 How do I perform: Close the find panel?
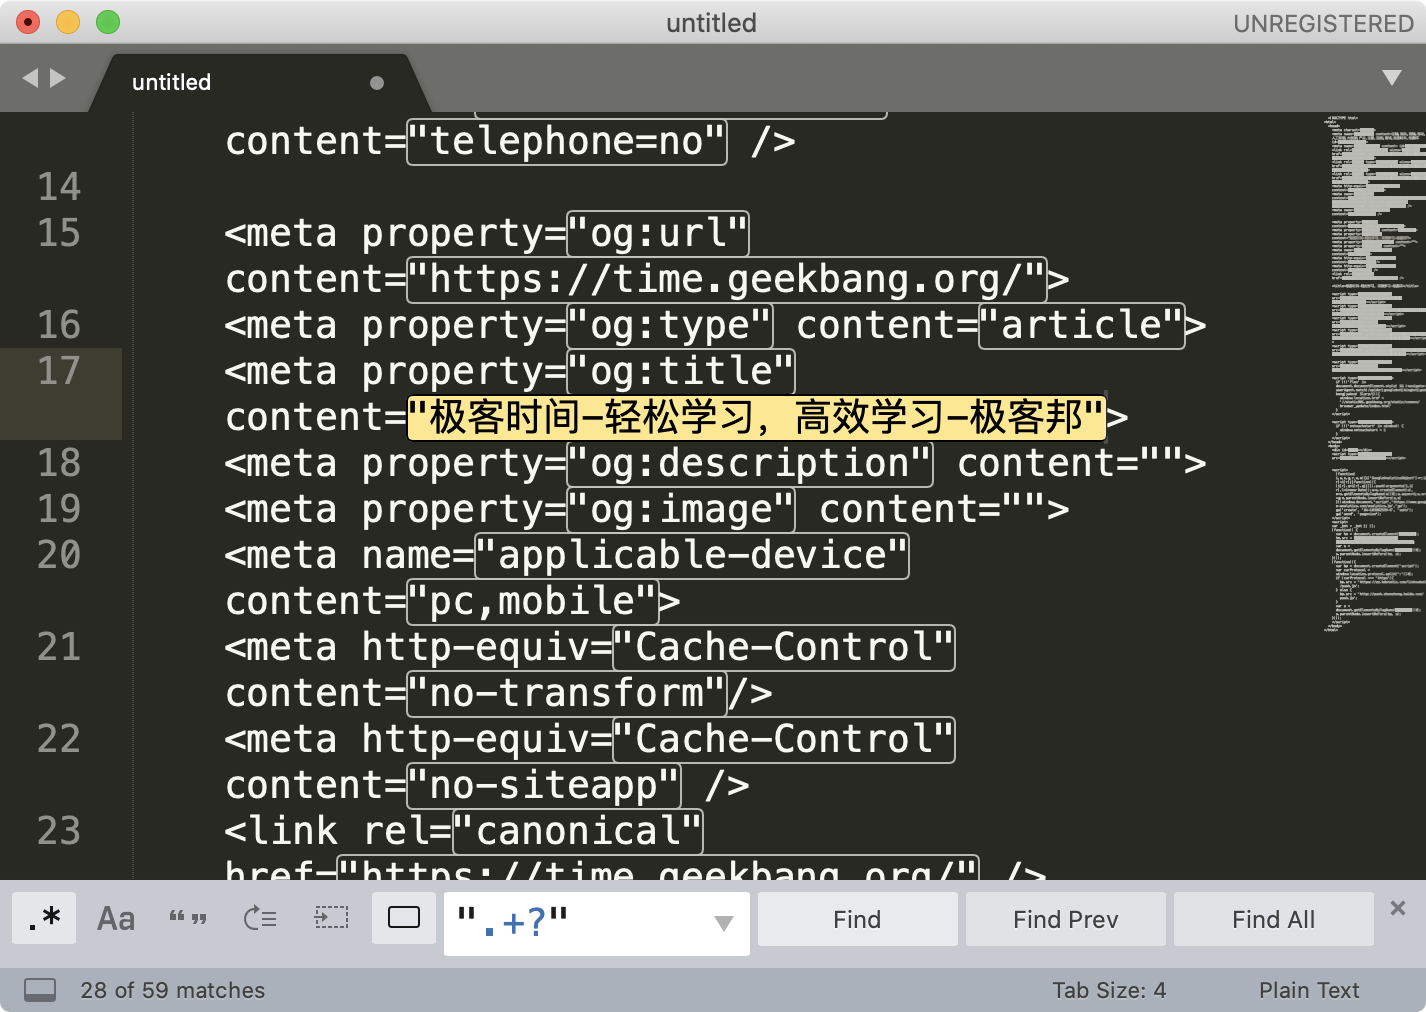[x=1398, y=908]
